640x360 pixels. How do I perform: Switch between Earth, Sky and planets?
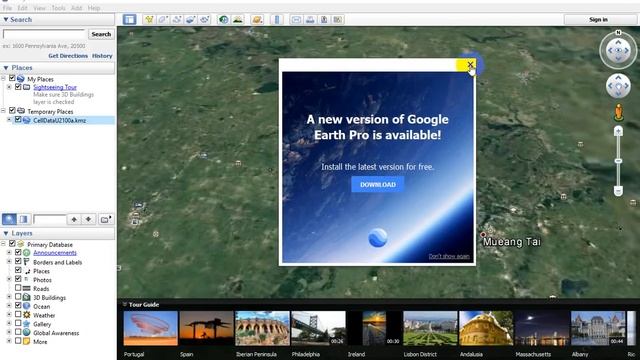[x=257, y=19]
